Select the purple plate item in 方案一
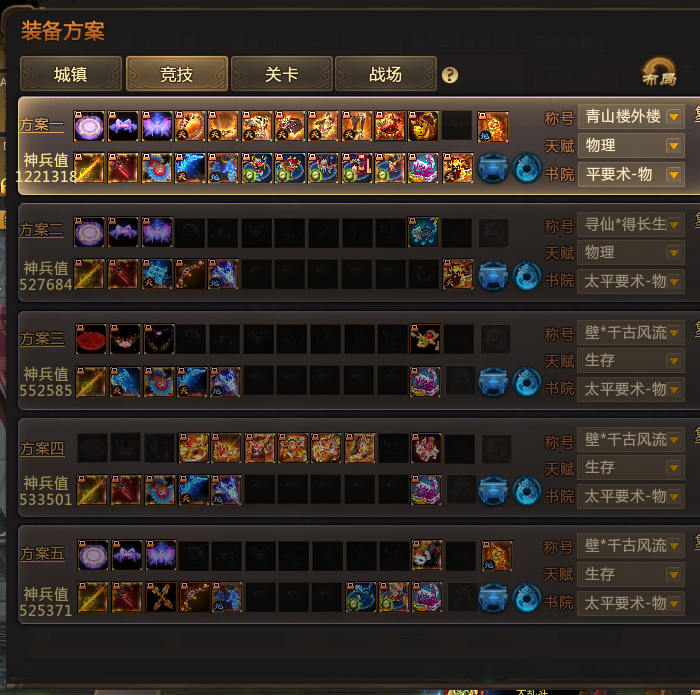This screenshot has height=695, width=700. [x=89, y=126]
